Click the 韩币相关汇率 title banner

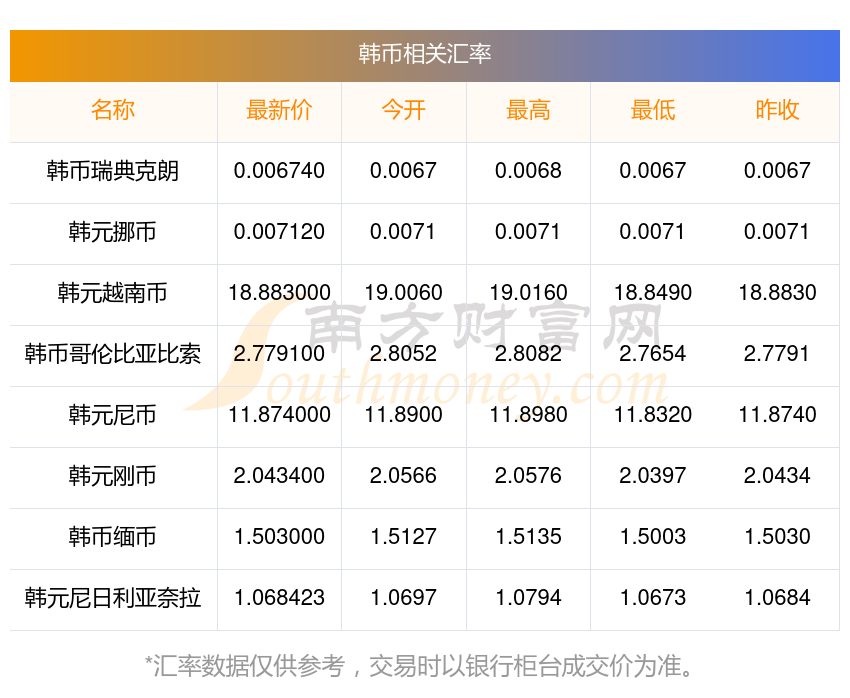[x=424, y=56]
